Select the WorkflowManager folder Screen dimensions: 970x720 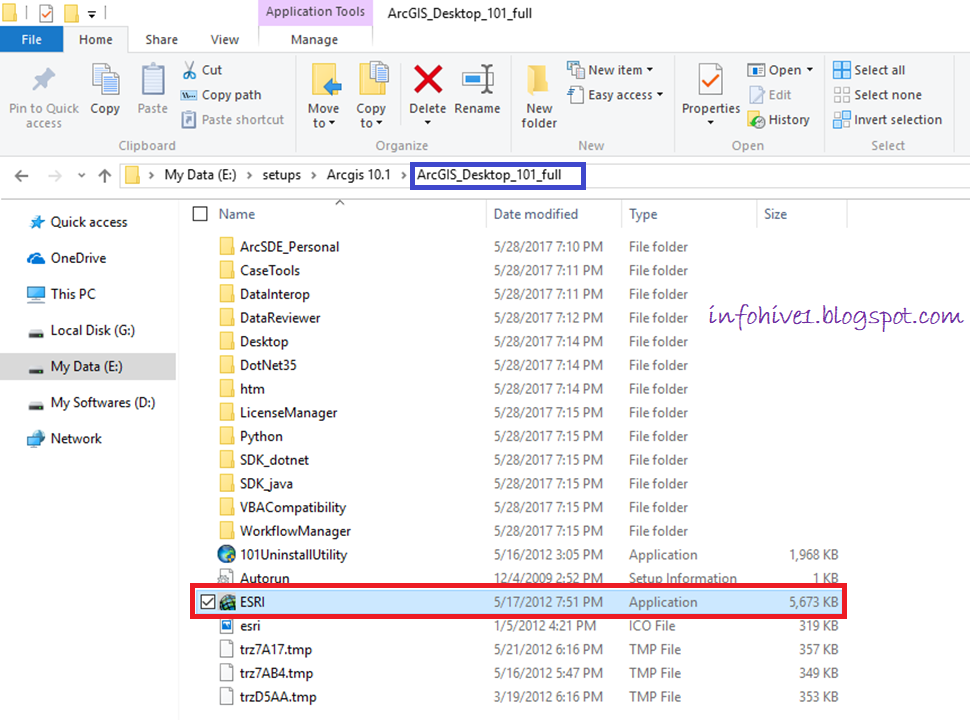tap(295, 531)
